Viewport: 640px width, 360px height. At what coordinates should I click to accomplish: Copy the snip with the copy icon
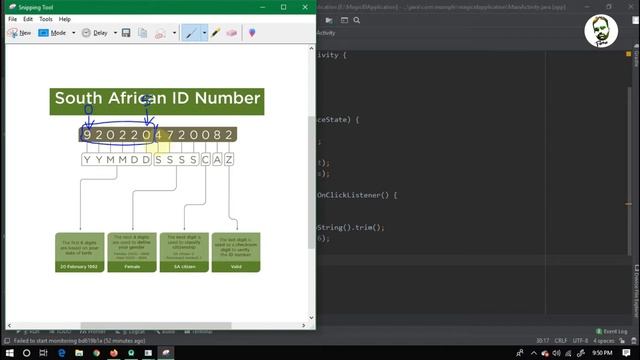pyautogui.click(x=142, y=33)
